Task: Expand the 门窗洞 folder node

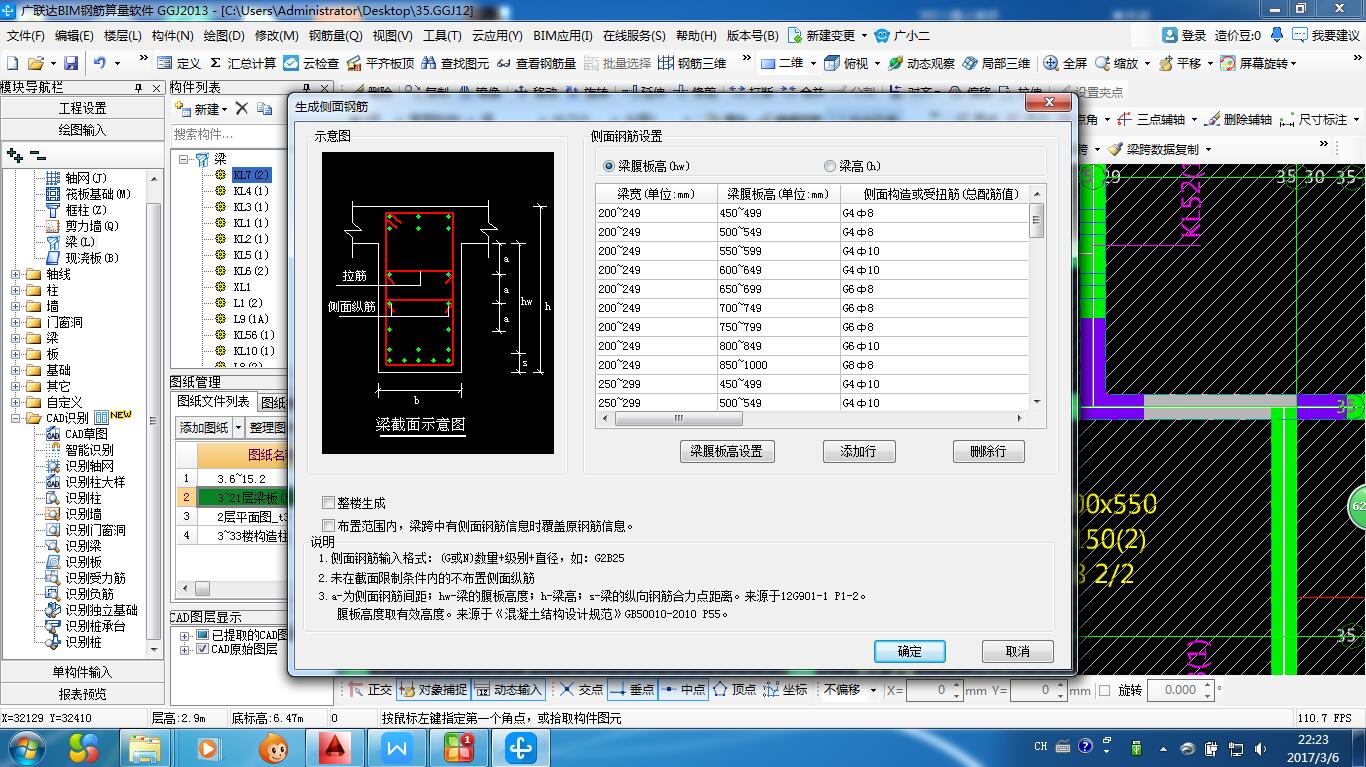Action: (x=15, y=322)
